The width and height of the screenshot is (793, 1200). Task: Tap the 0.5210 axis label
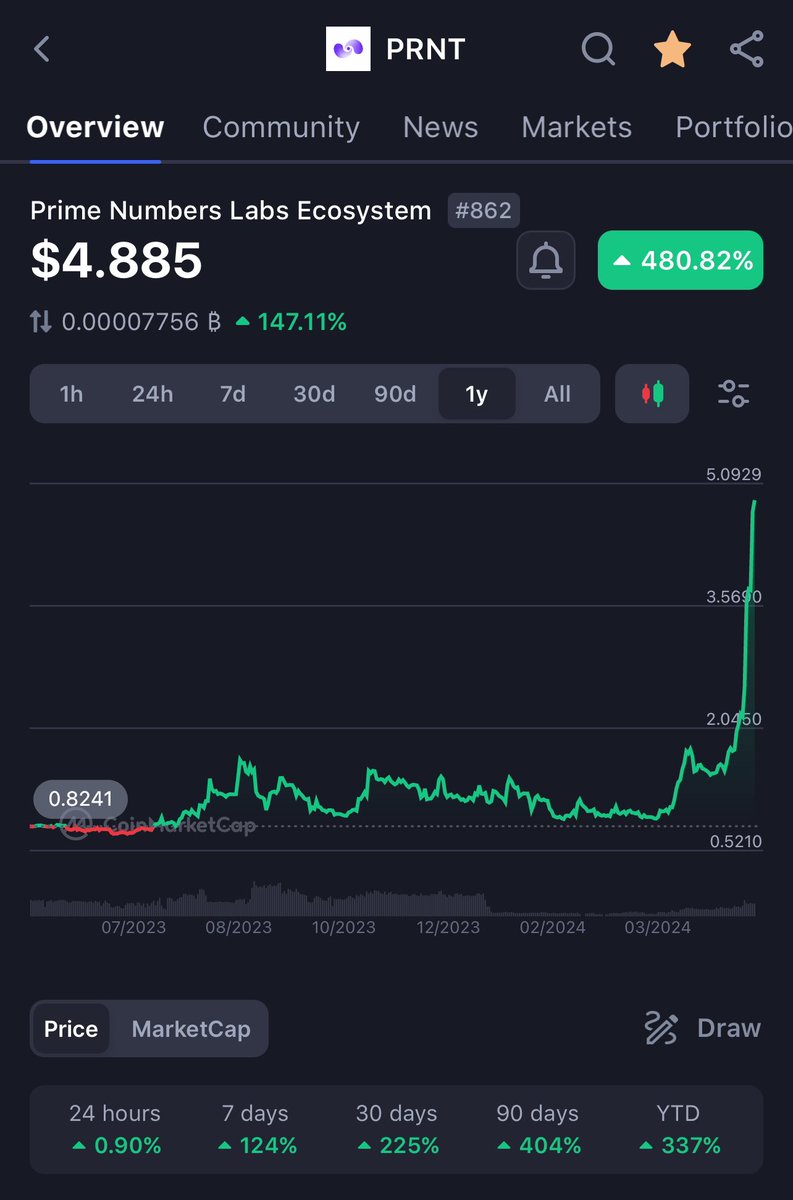[x=736, y=842]
